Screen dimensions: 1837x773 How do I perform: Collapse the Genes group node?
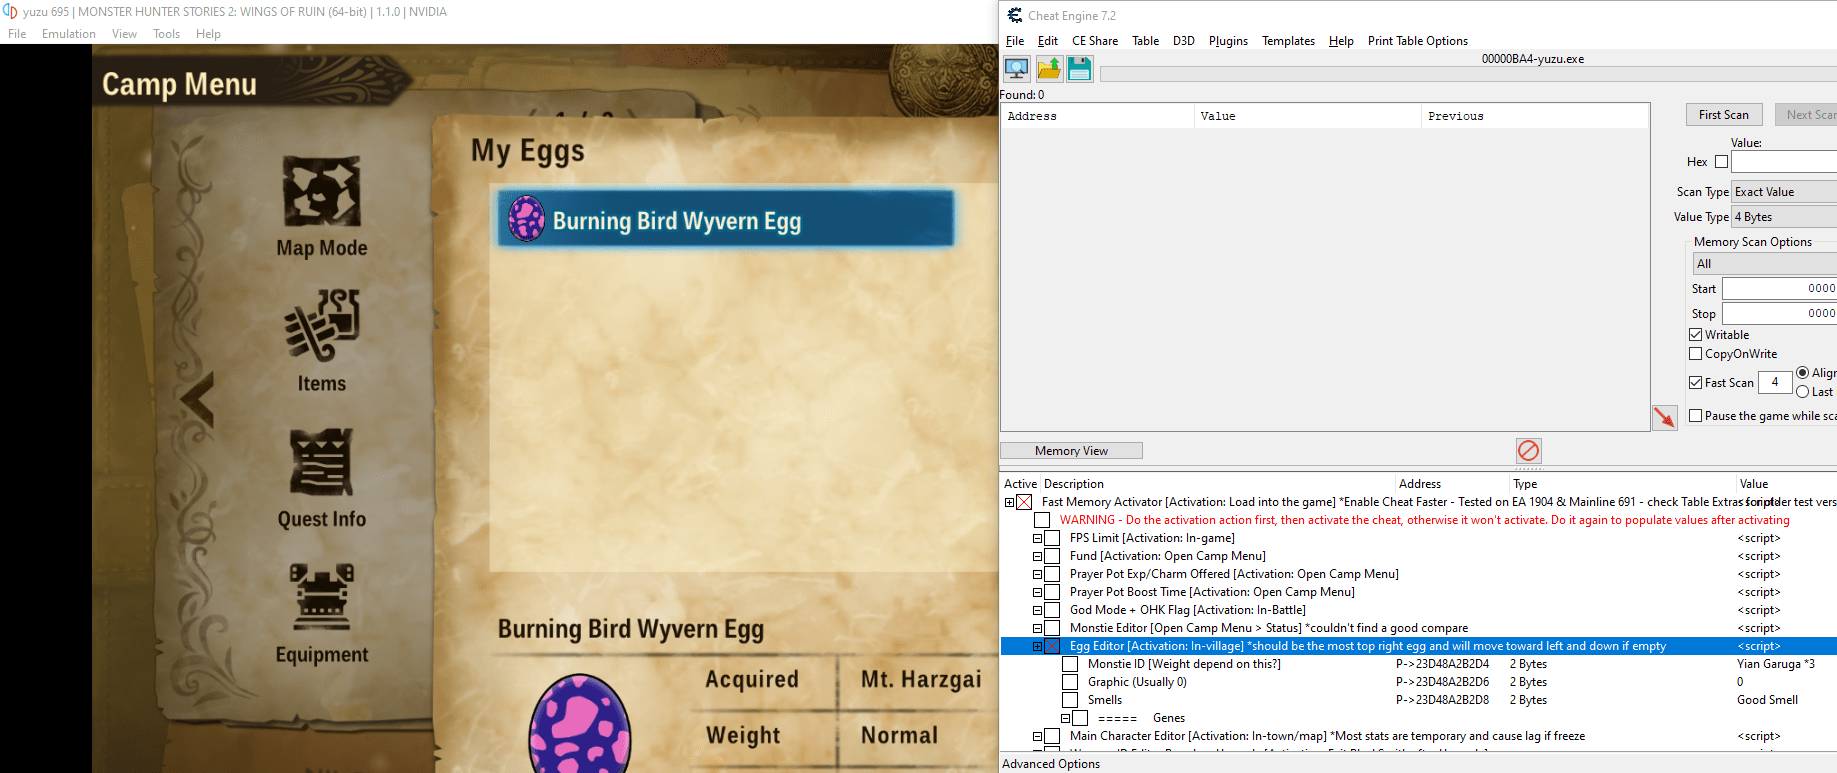tap(1066, 718)
